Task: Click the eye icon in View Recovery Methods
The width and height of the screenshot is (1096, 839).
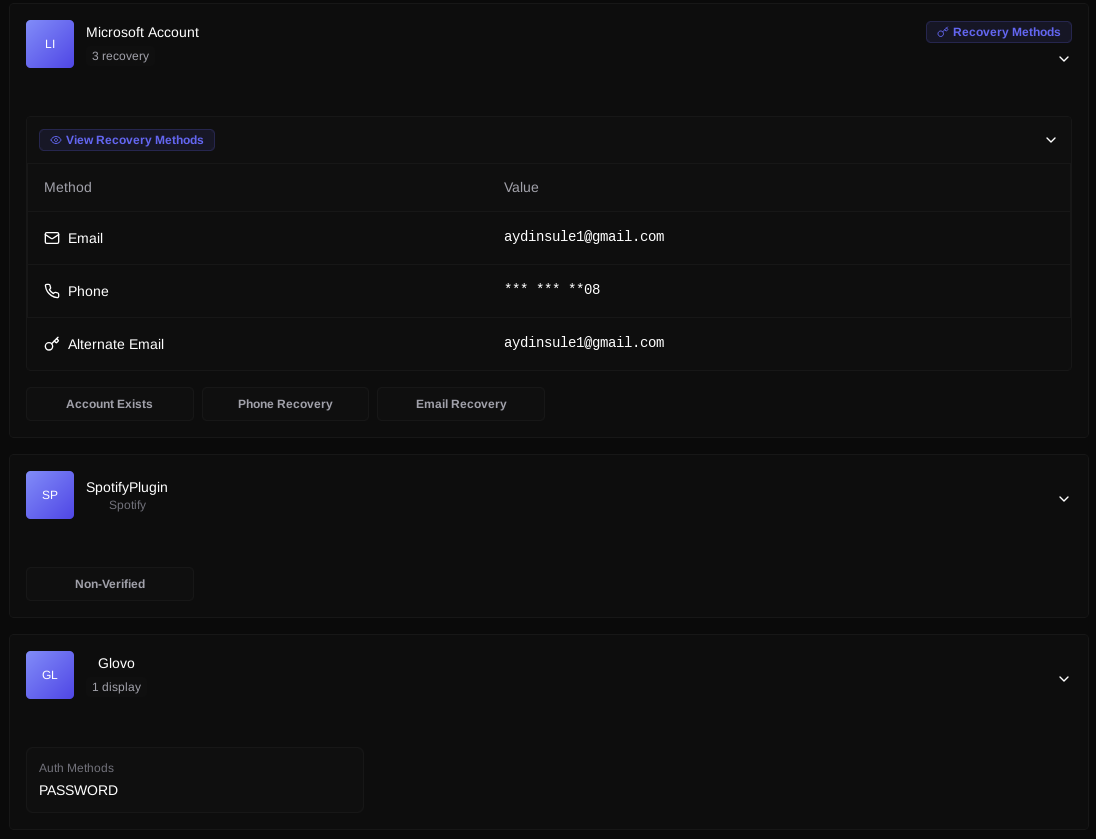Action: (x=56, y=140)
